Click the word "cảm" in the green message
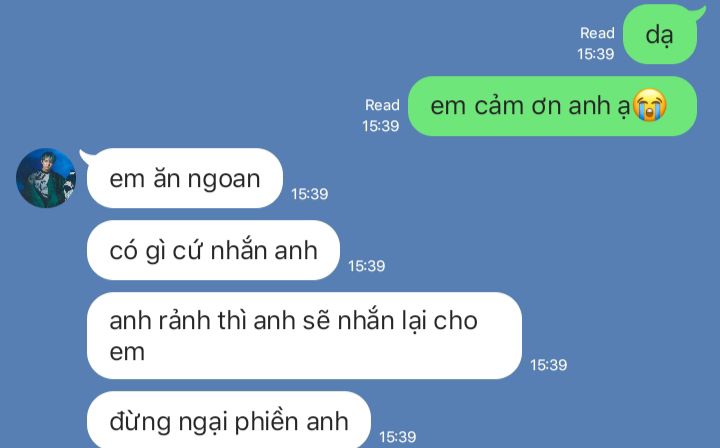 pyautogui.click(x=499, y=106)
